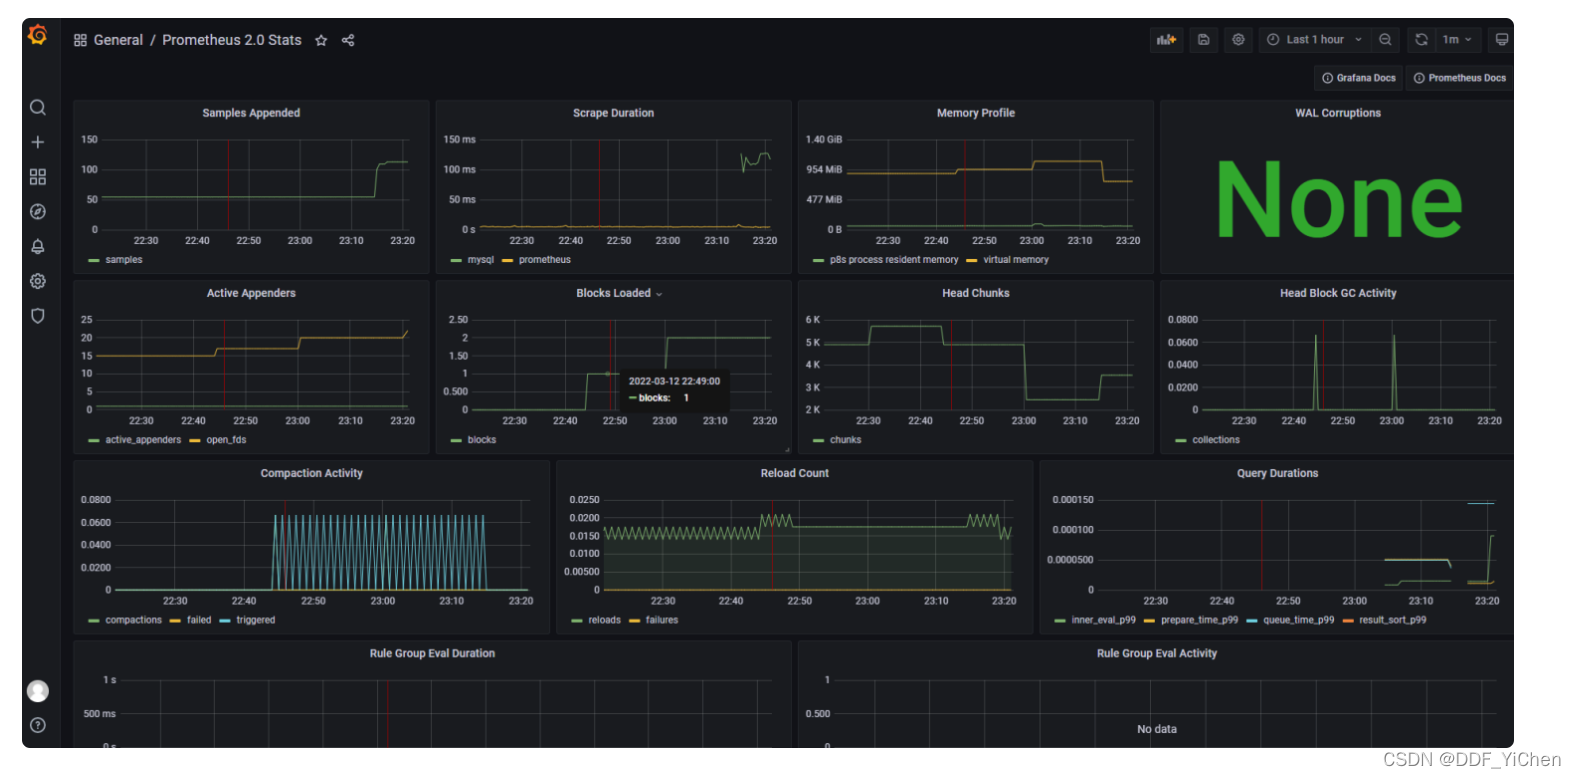Click the Add panel icon
Screen dimensions: 1576x778
[x=1166, y=40]
